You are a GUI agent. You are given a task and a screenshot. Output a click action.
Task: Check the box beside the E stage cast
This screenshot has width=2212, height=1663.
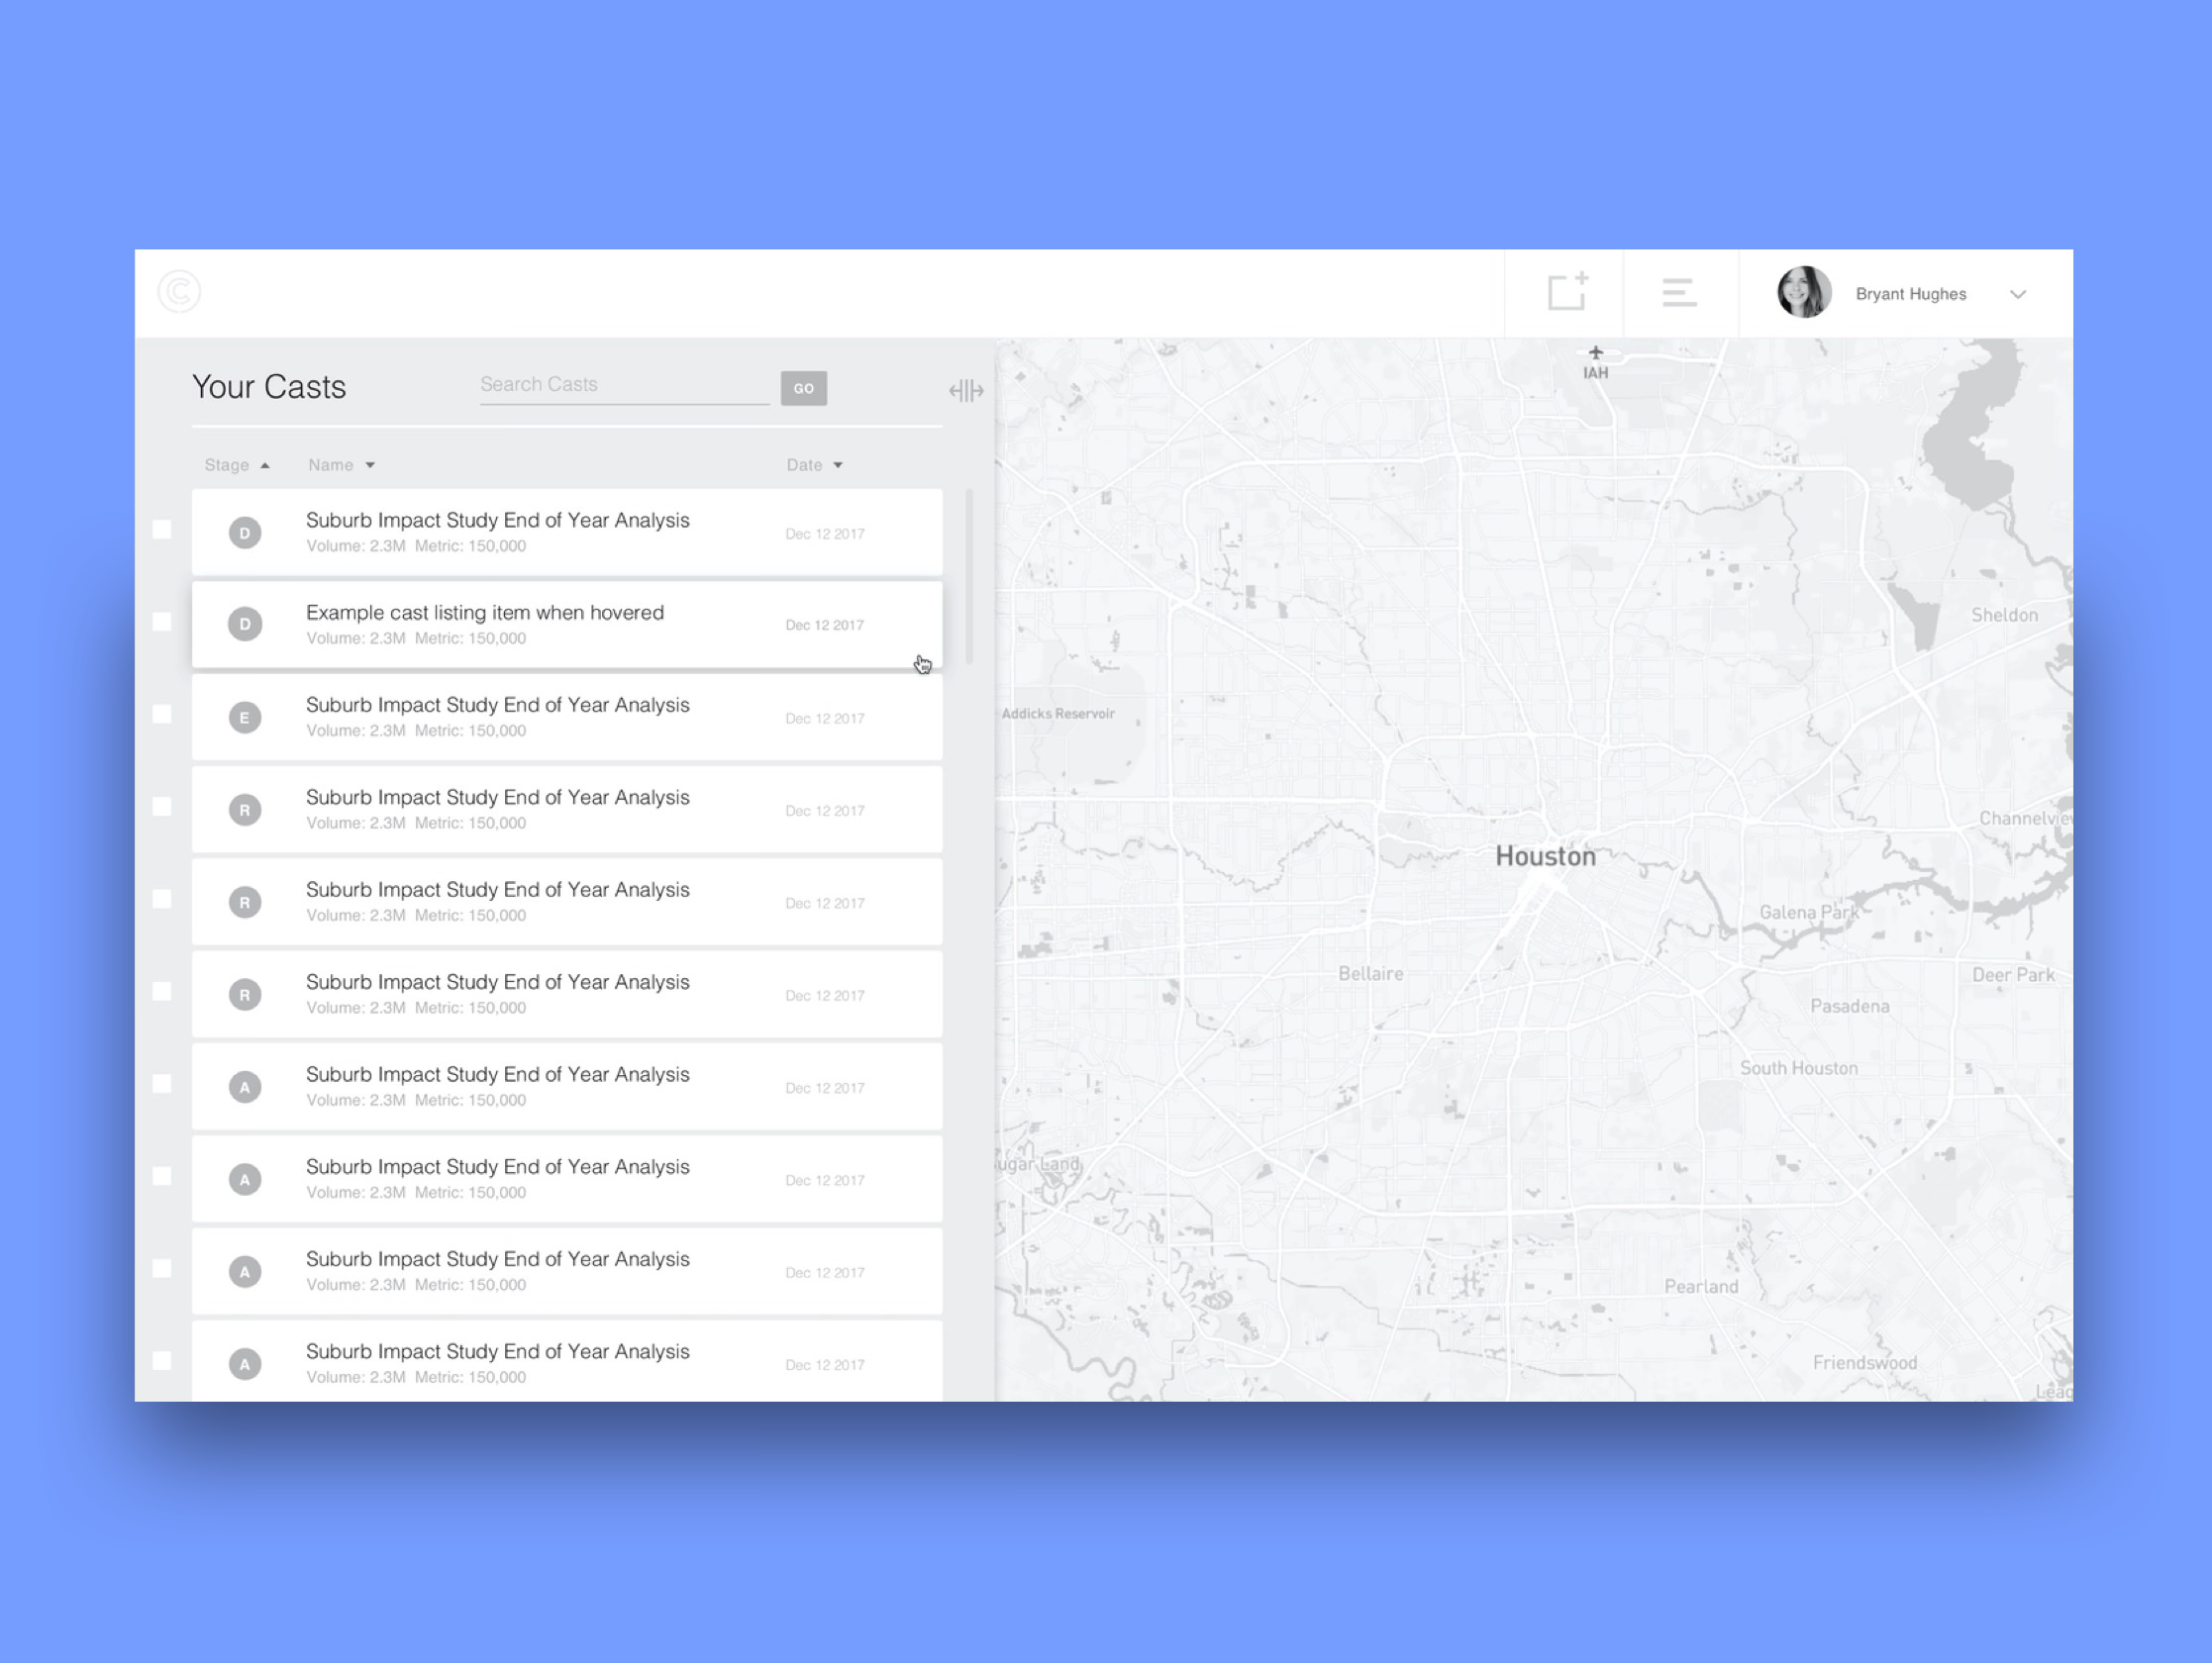pyautogui.click(x=162, y=714)
